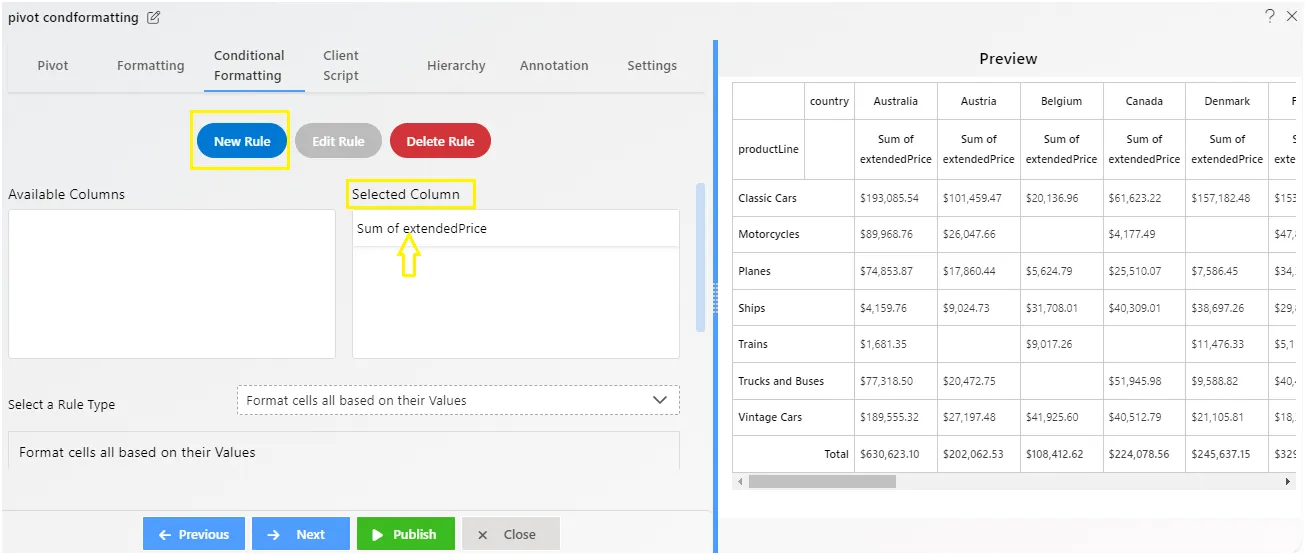Click the Edit Rule button

click(338, 141)
